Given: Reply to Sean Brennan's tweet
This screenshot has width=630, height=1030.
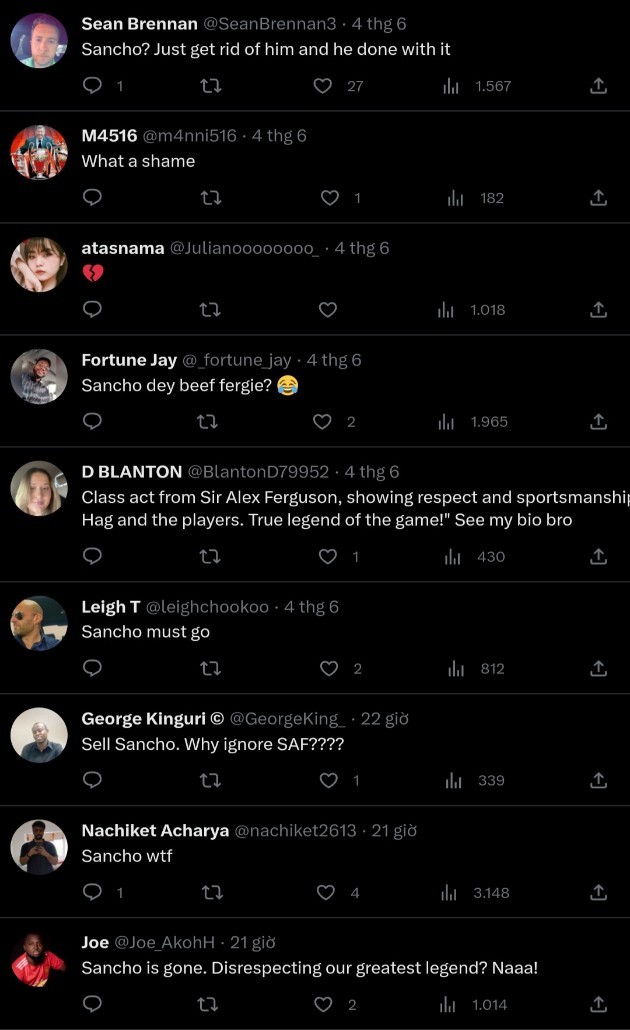Looking at the screenshot, I should pyautogui.click(x=92, y=86).
